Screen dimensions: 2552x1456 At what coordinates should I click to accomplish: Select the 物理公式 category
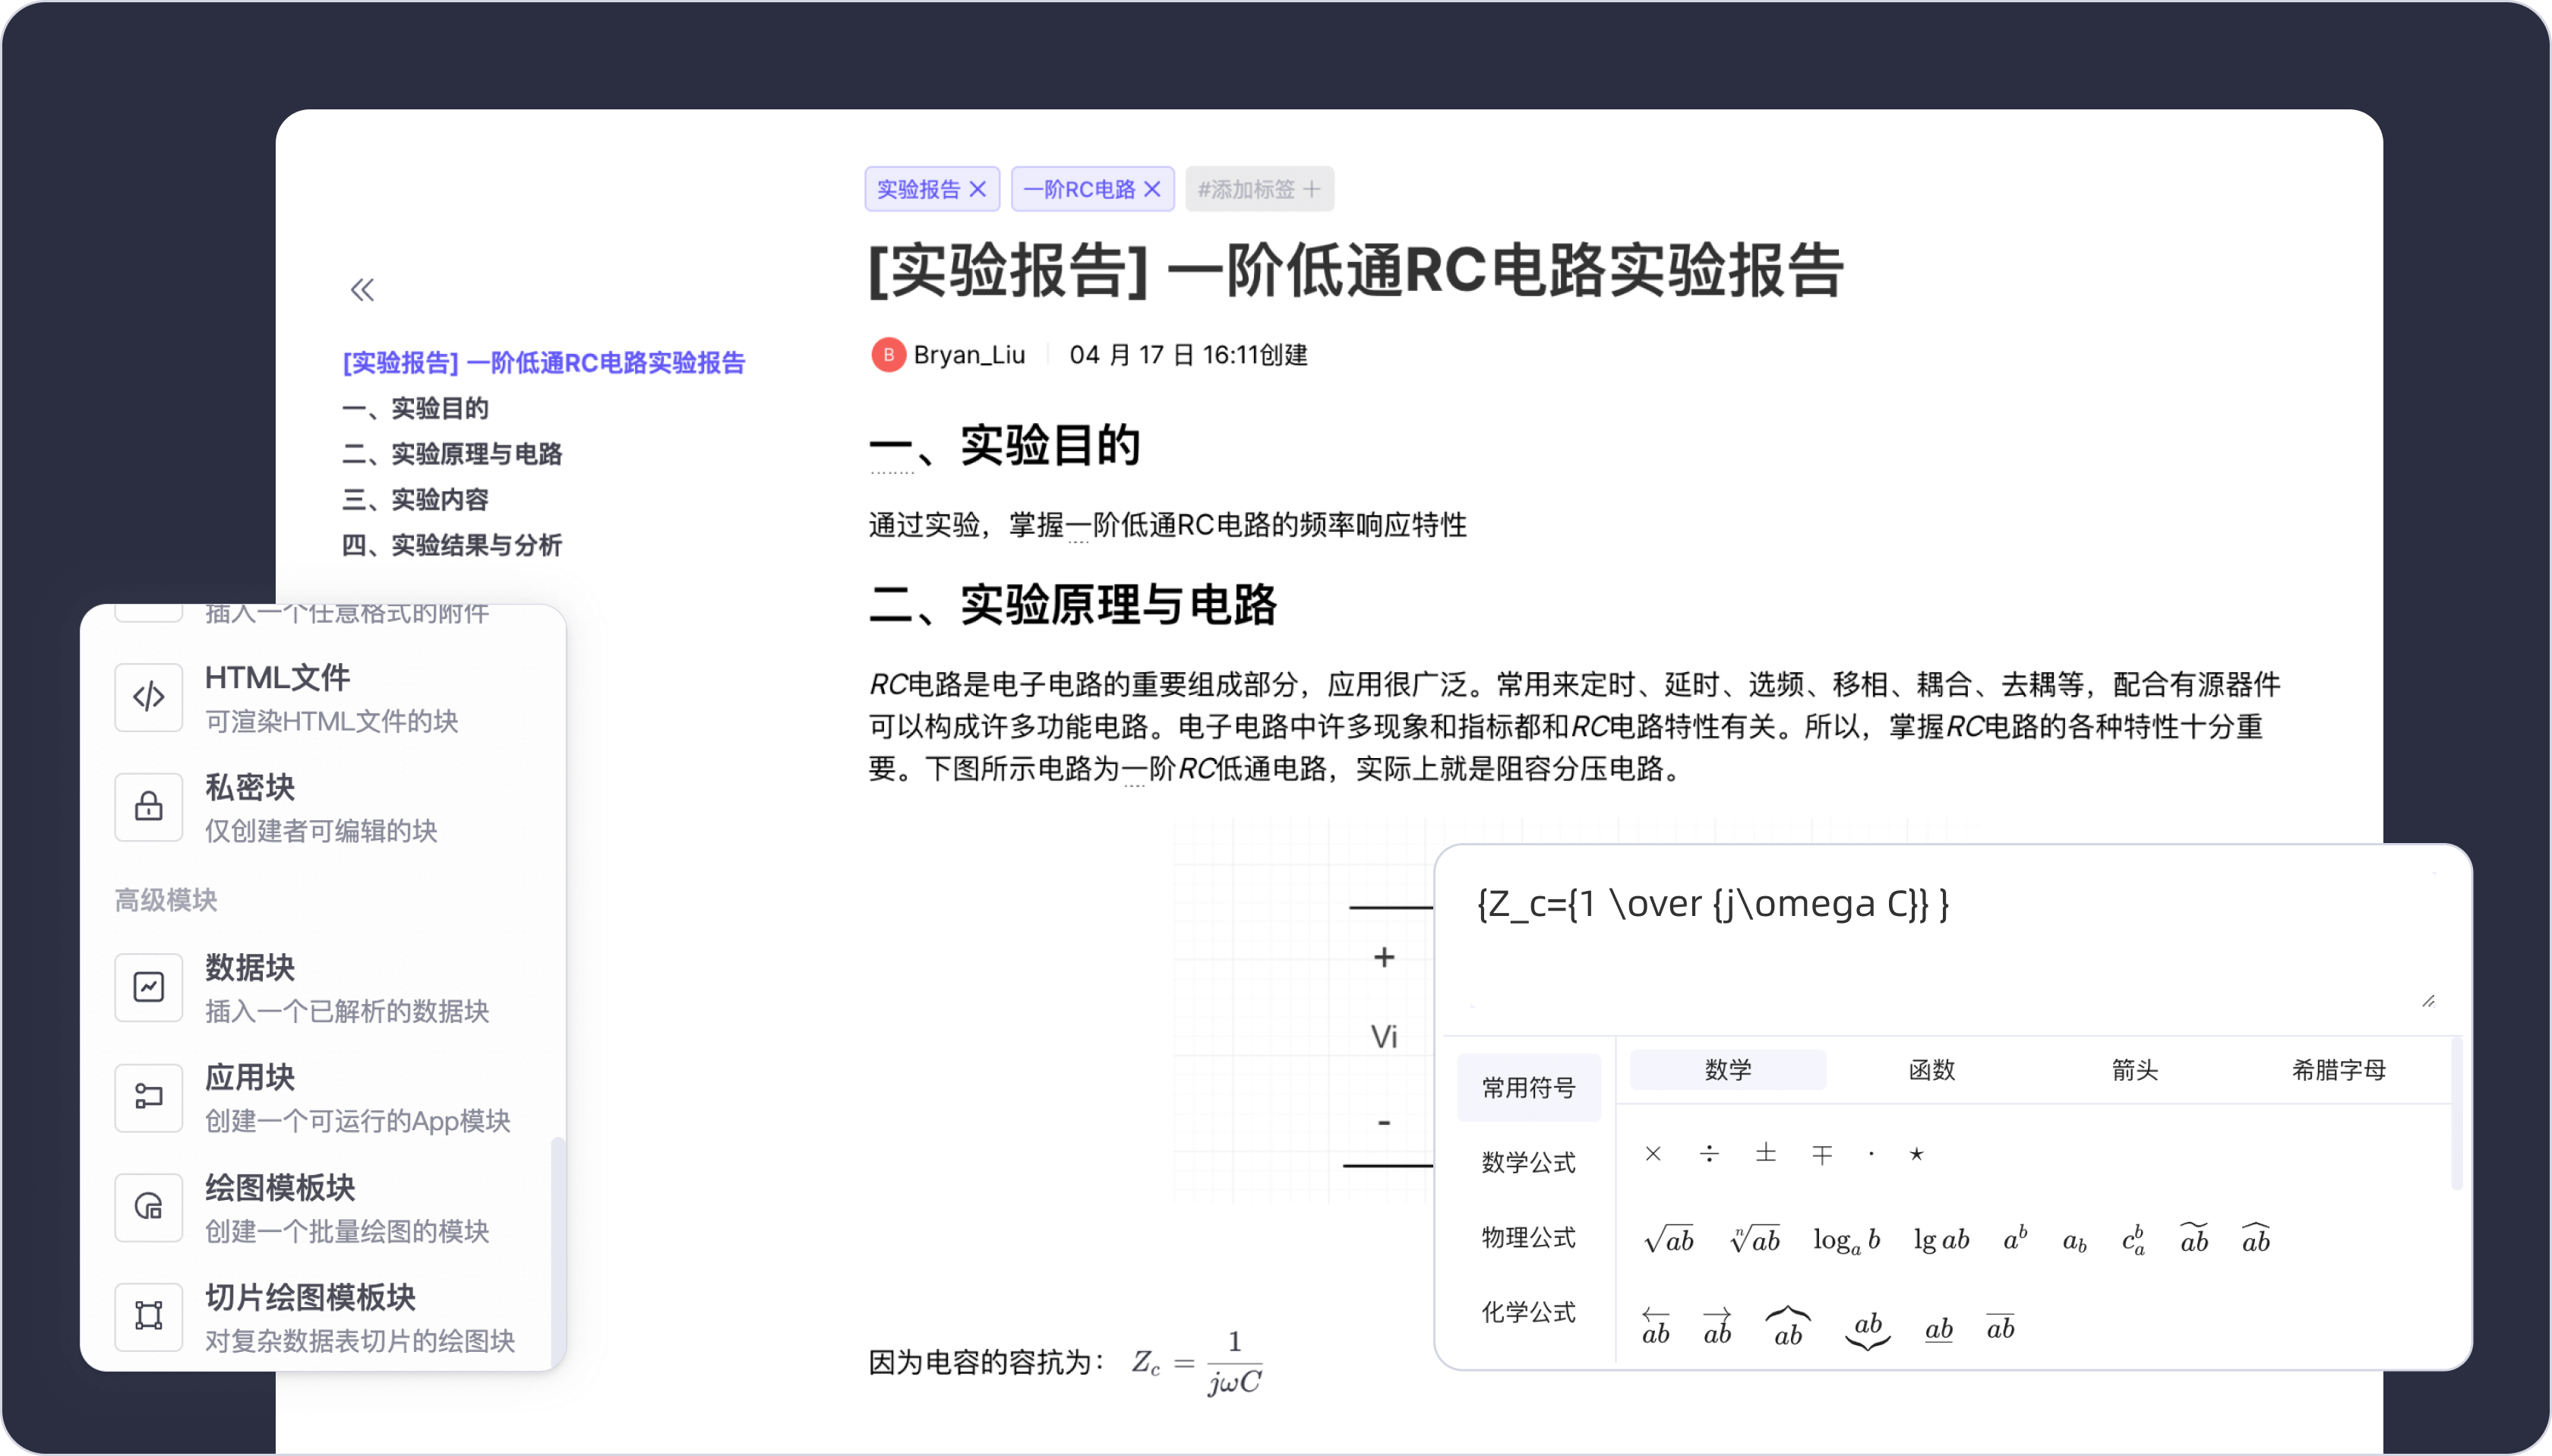1528,1237
